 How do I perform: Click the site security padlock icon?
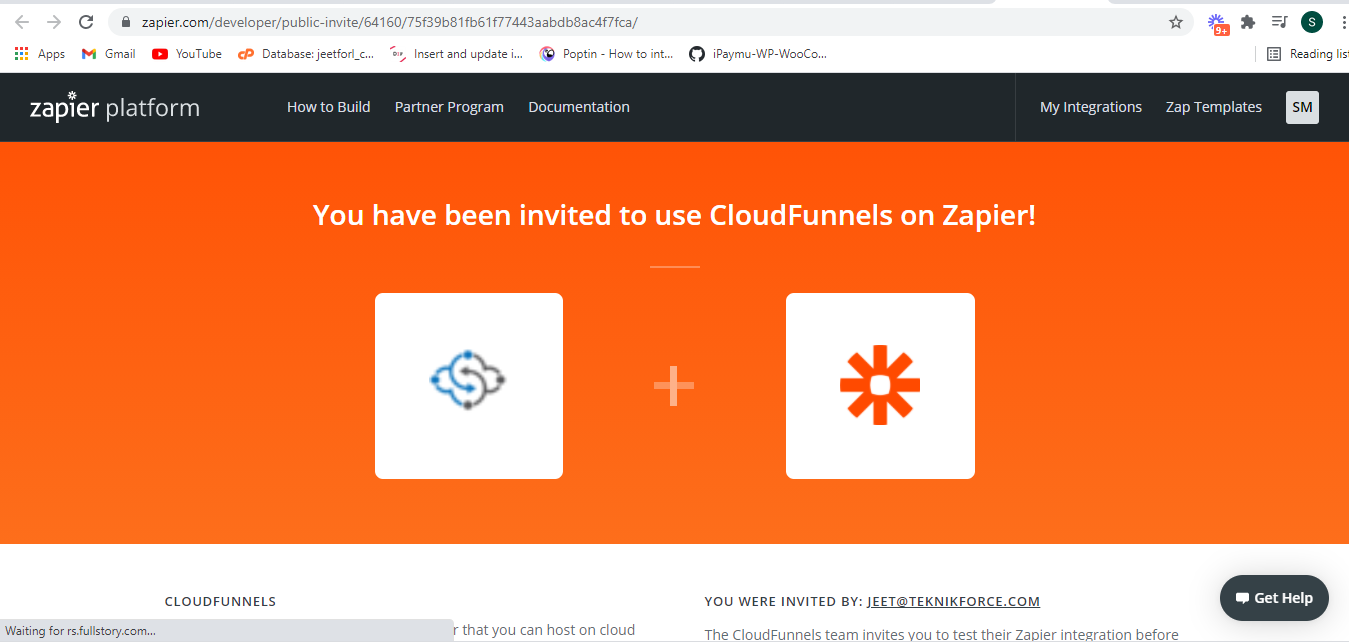[125, 22]
